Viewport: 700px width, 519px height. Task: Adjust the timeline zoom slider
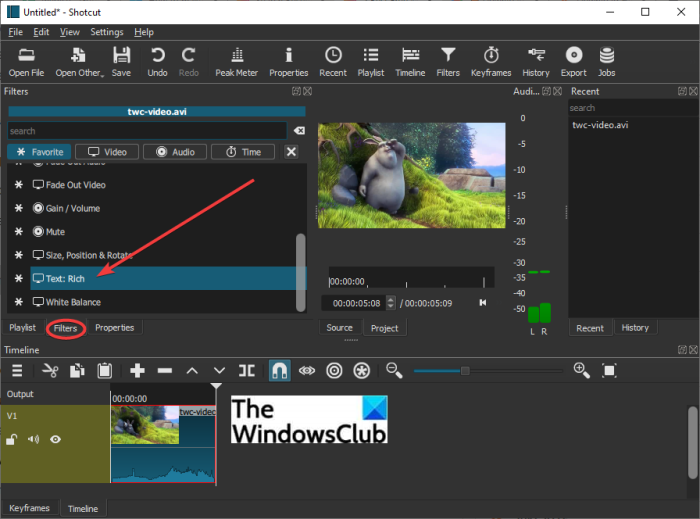tap(465, 371)
